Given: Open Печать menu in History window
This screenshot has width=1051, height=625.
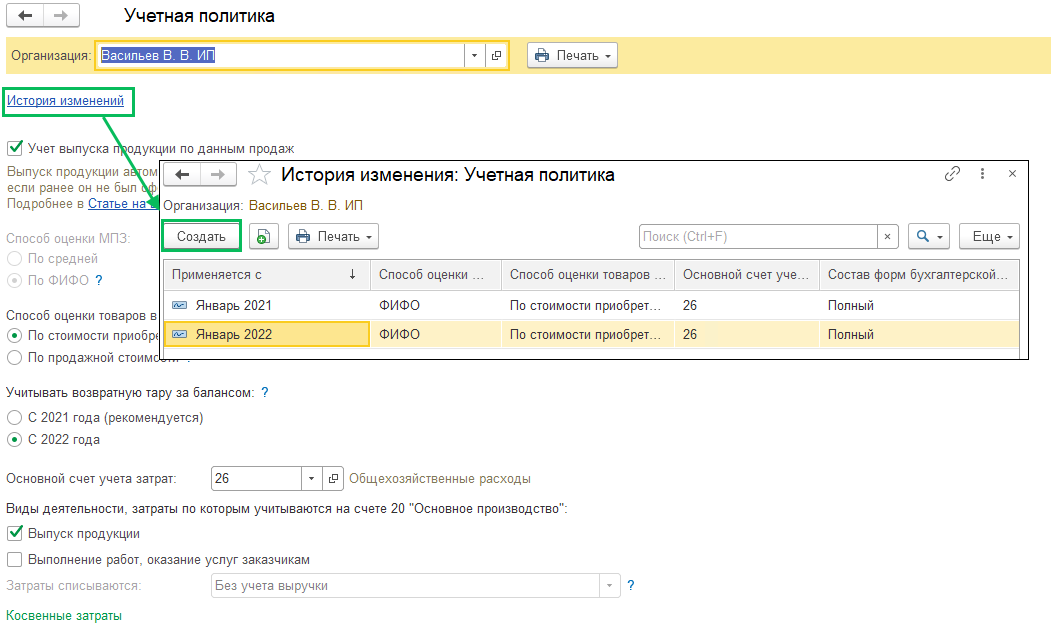Looking at the screenshot, I should click(334, 237).
